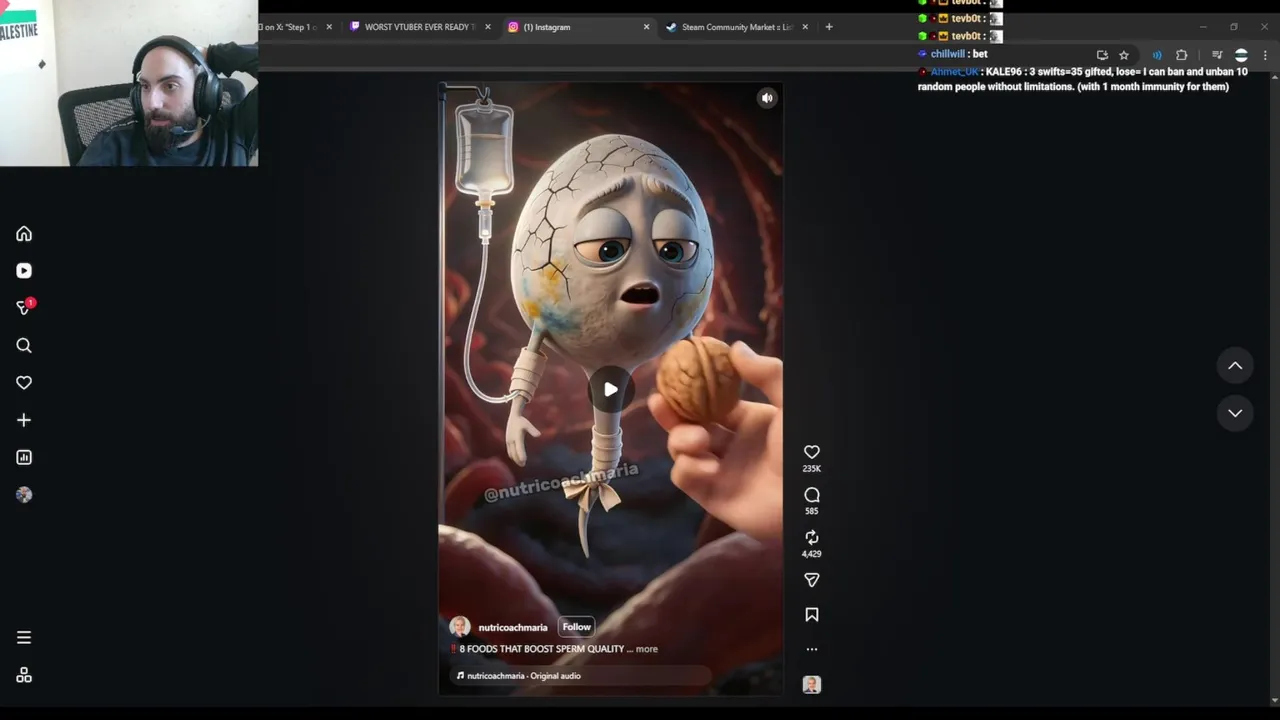
Task: Open the Meta apps icon at sidebar bottom
Action: [24, 676]
